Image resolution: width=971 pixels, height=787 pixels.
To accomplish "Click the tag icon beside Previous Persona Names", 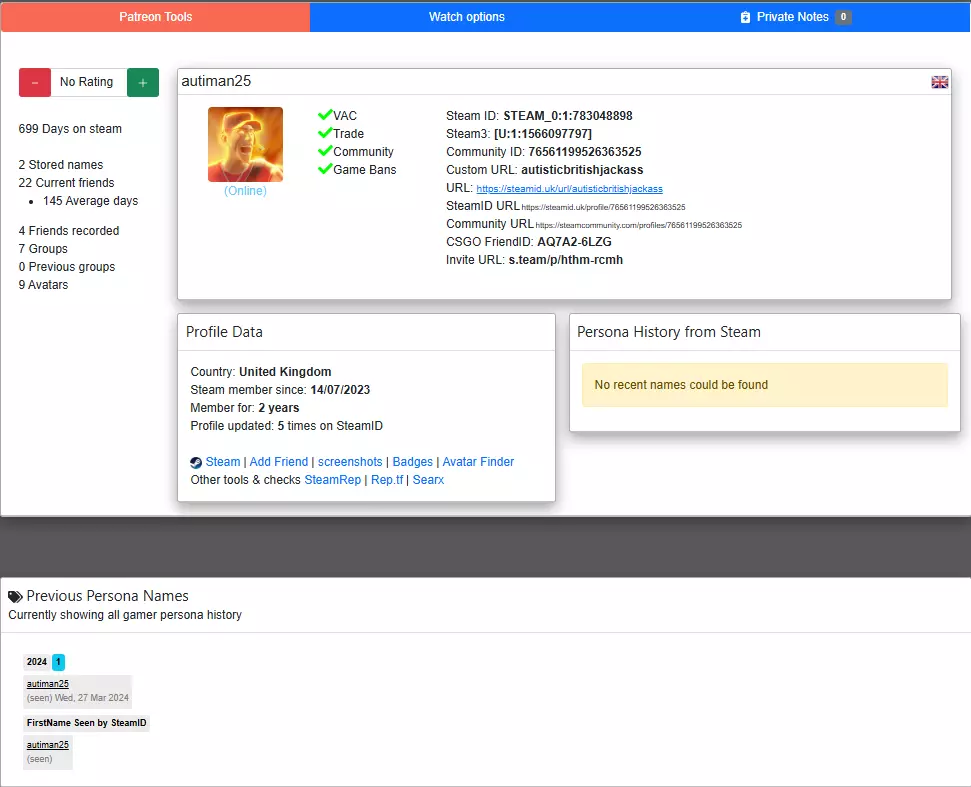I will pyautogui.click(x=15, y=597).
